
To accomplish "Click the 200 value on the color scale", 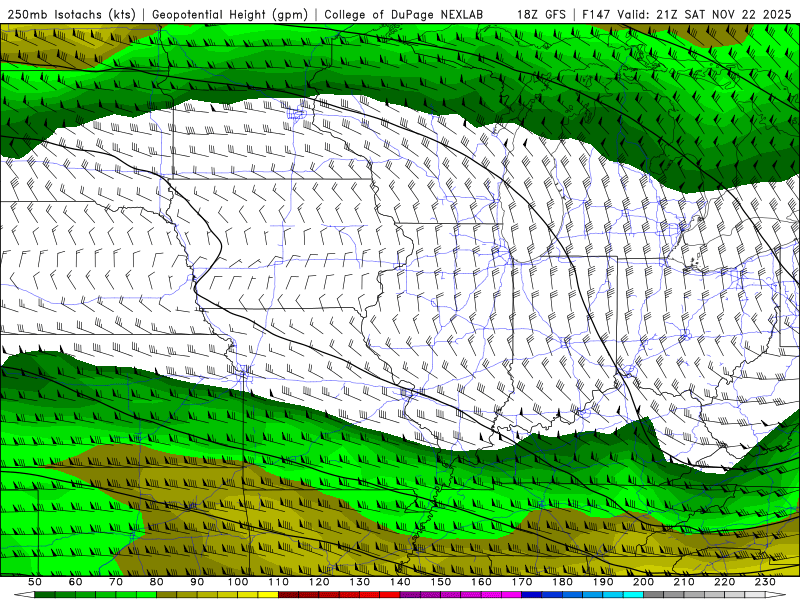I will click(x=644, y=582).
